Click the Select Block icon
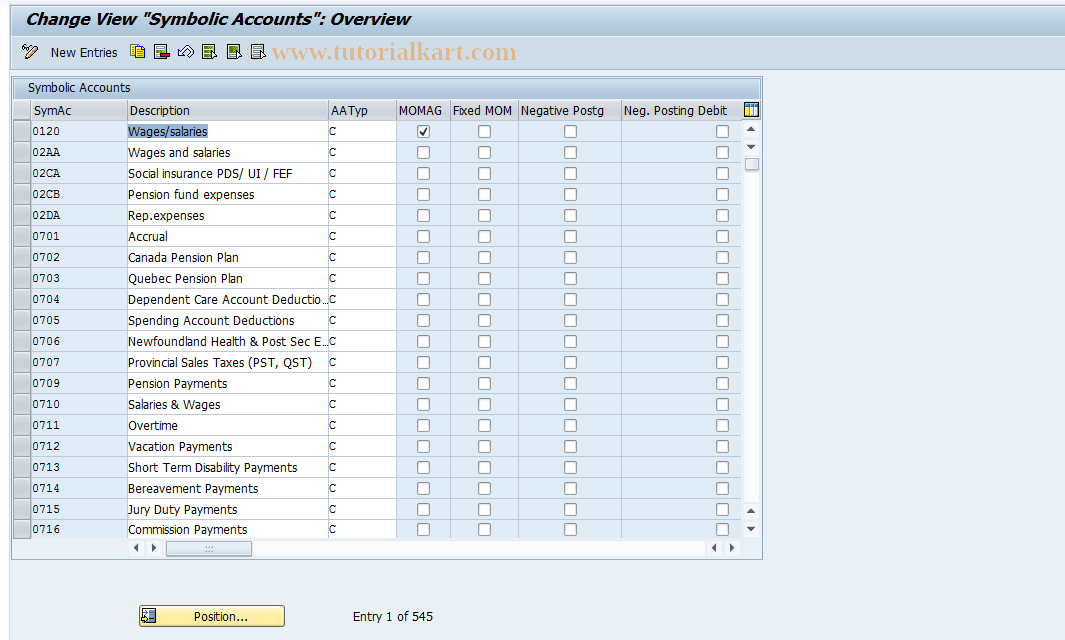 click(x=234, y=52)
